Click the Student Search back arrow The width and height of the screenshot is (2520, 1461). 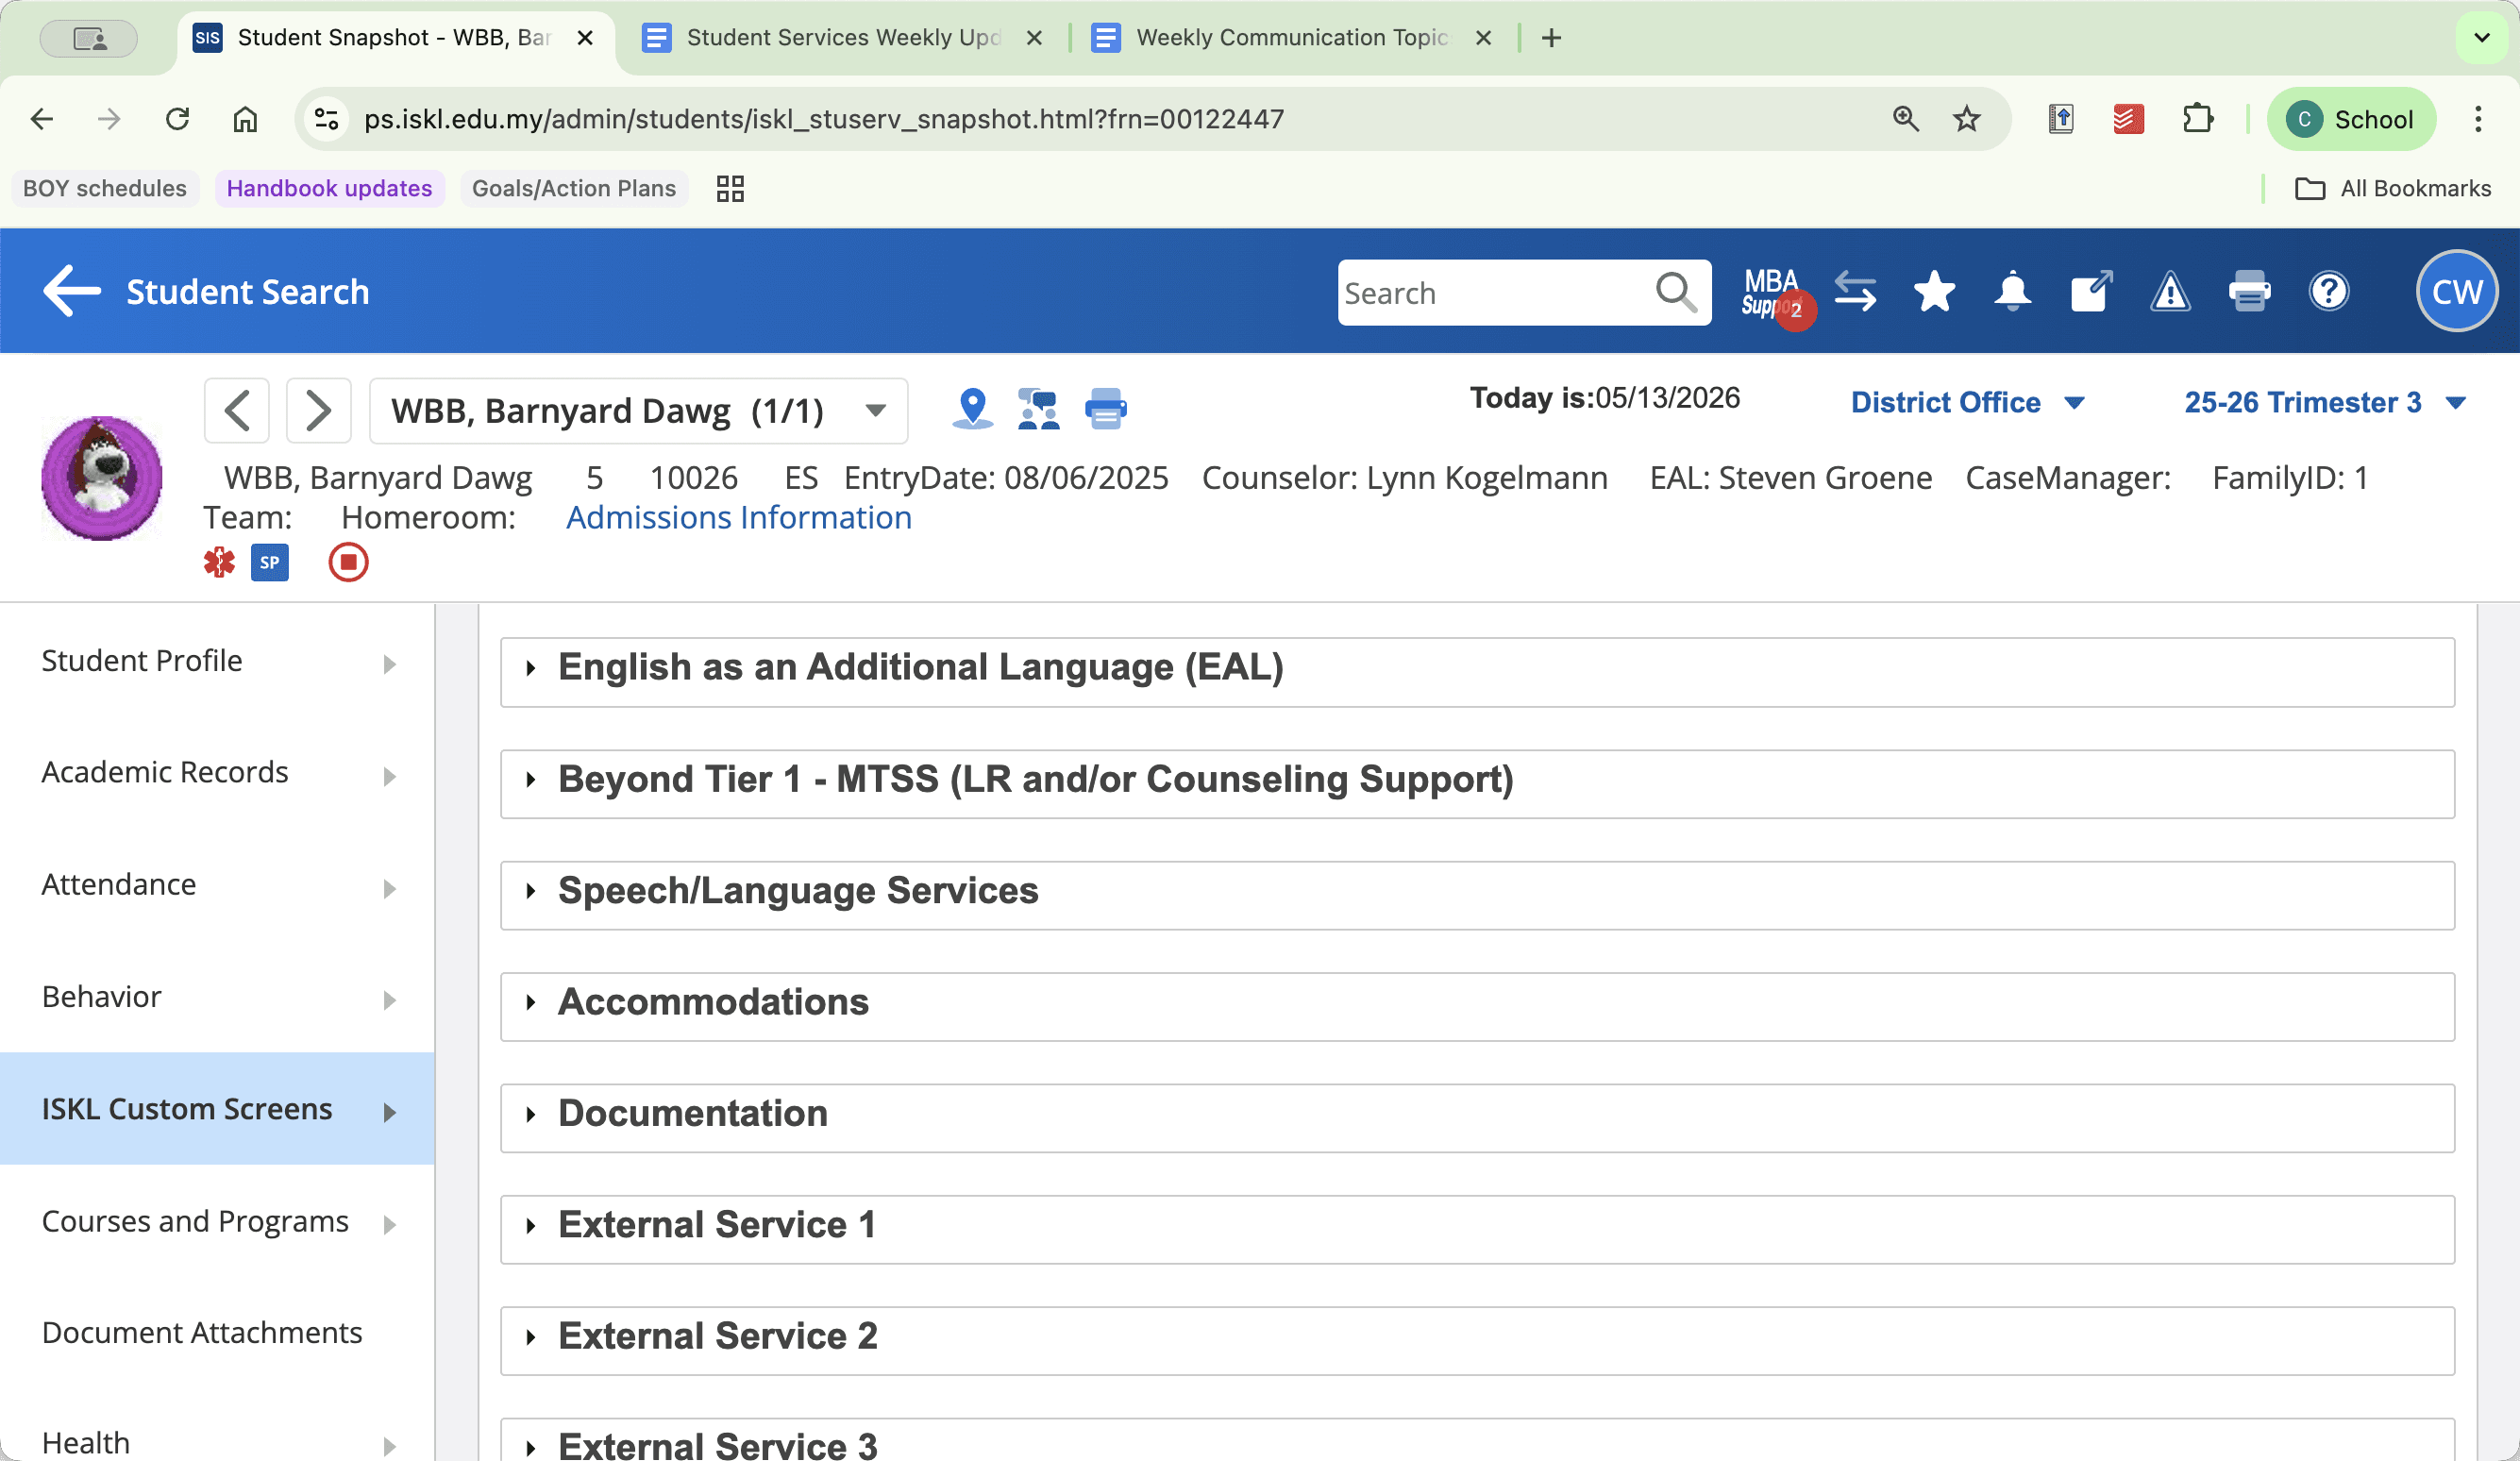(x=72, y=291)
